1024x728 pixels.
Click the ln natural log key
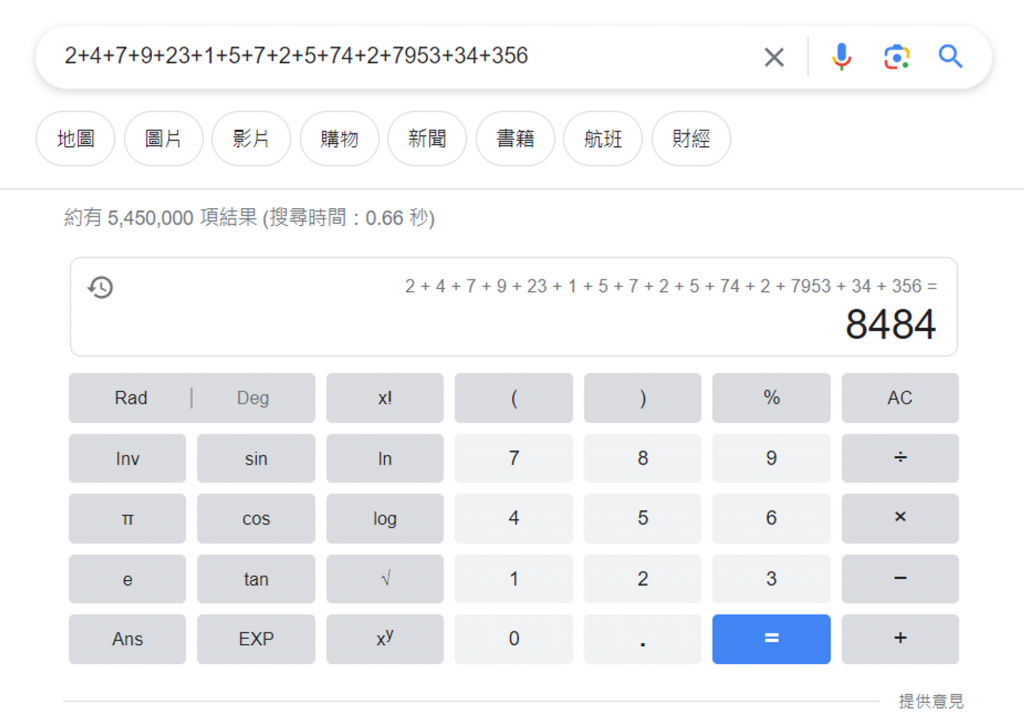coord(385,458)
